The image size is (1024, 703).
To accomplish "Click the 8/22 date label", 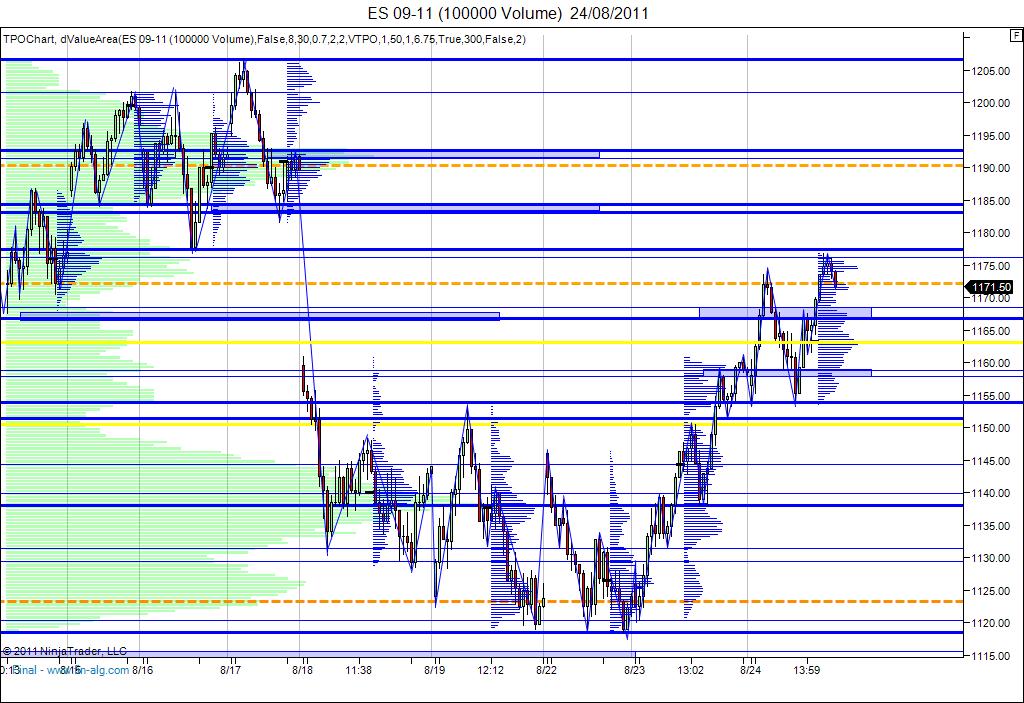I will tap(546, 670).
